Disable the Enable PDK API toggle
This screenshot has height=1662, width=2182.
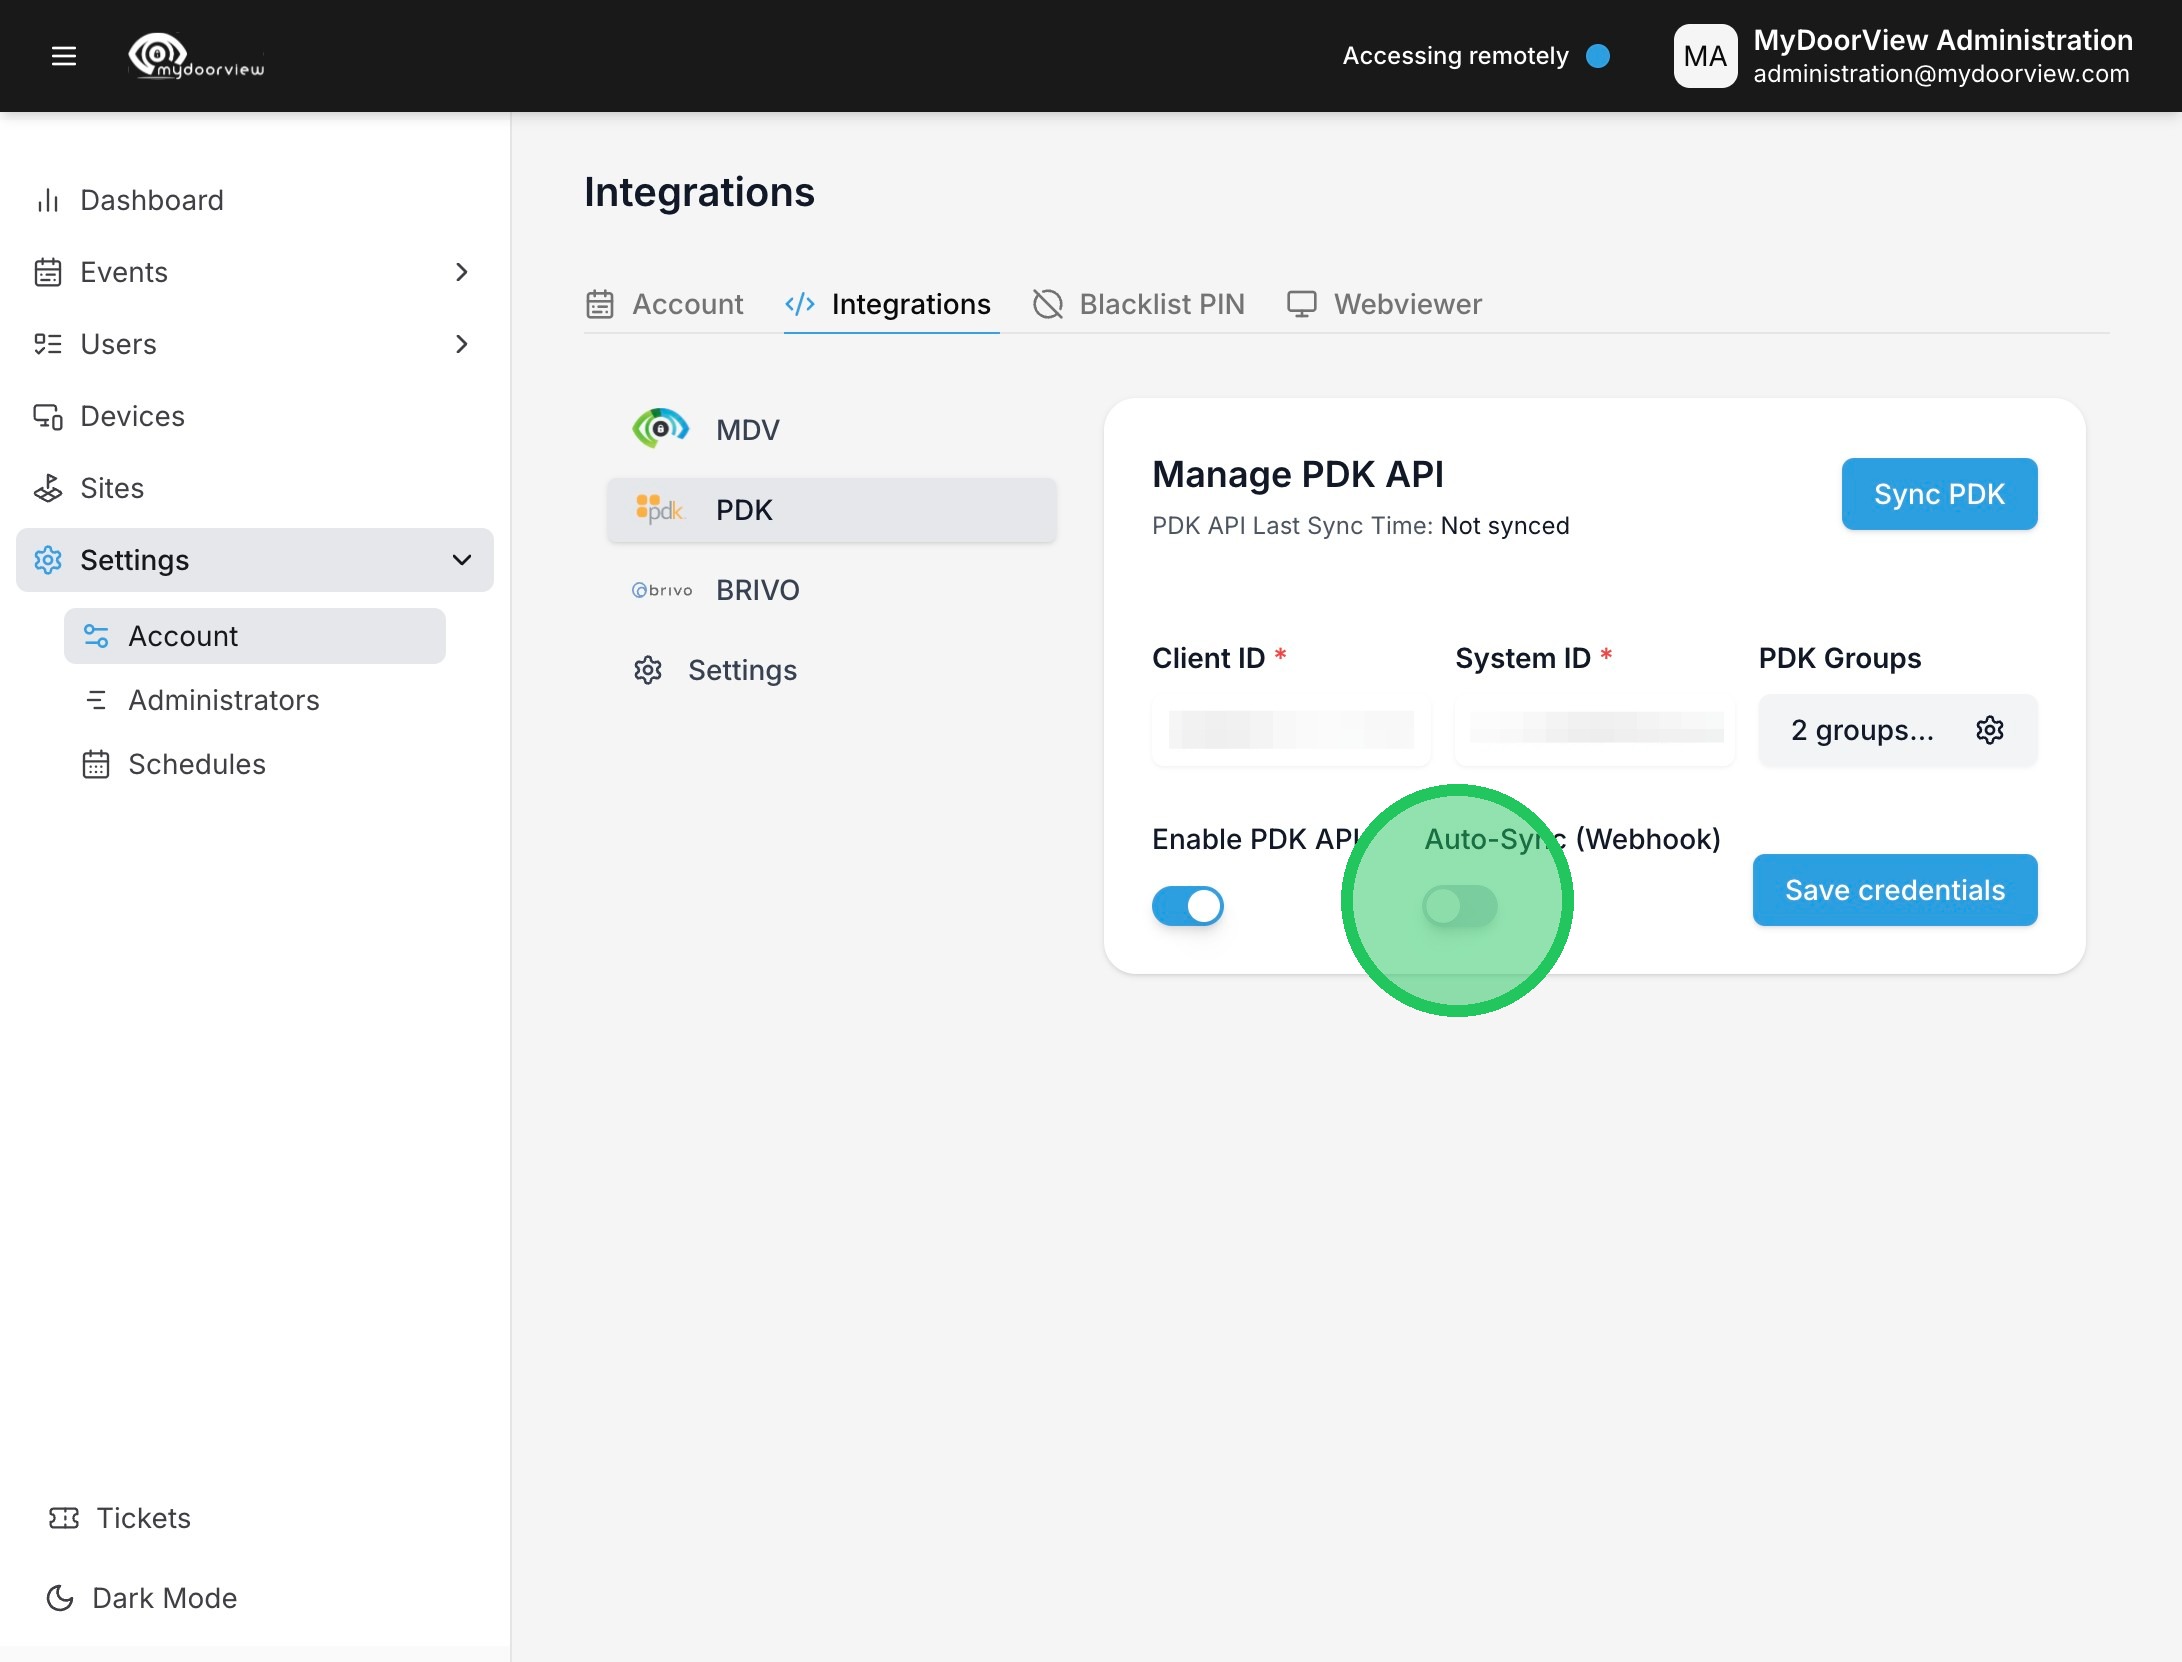[x=1188, y=906]
